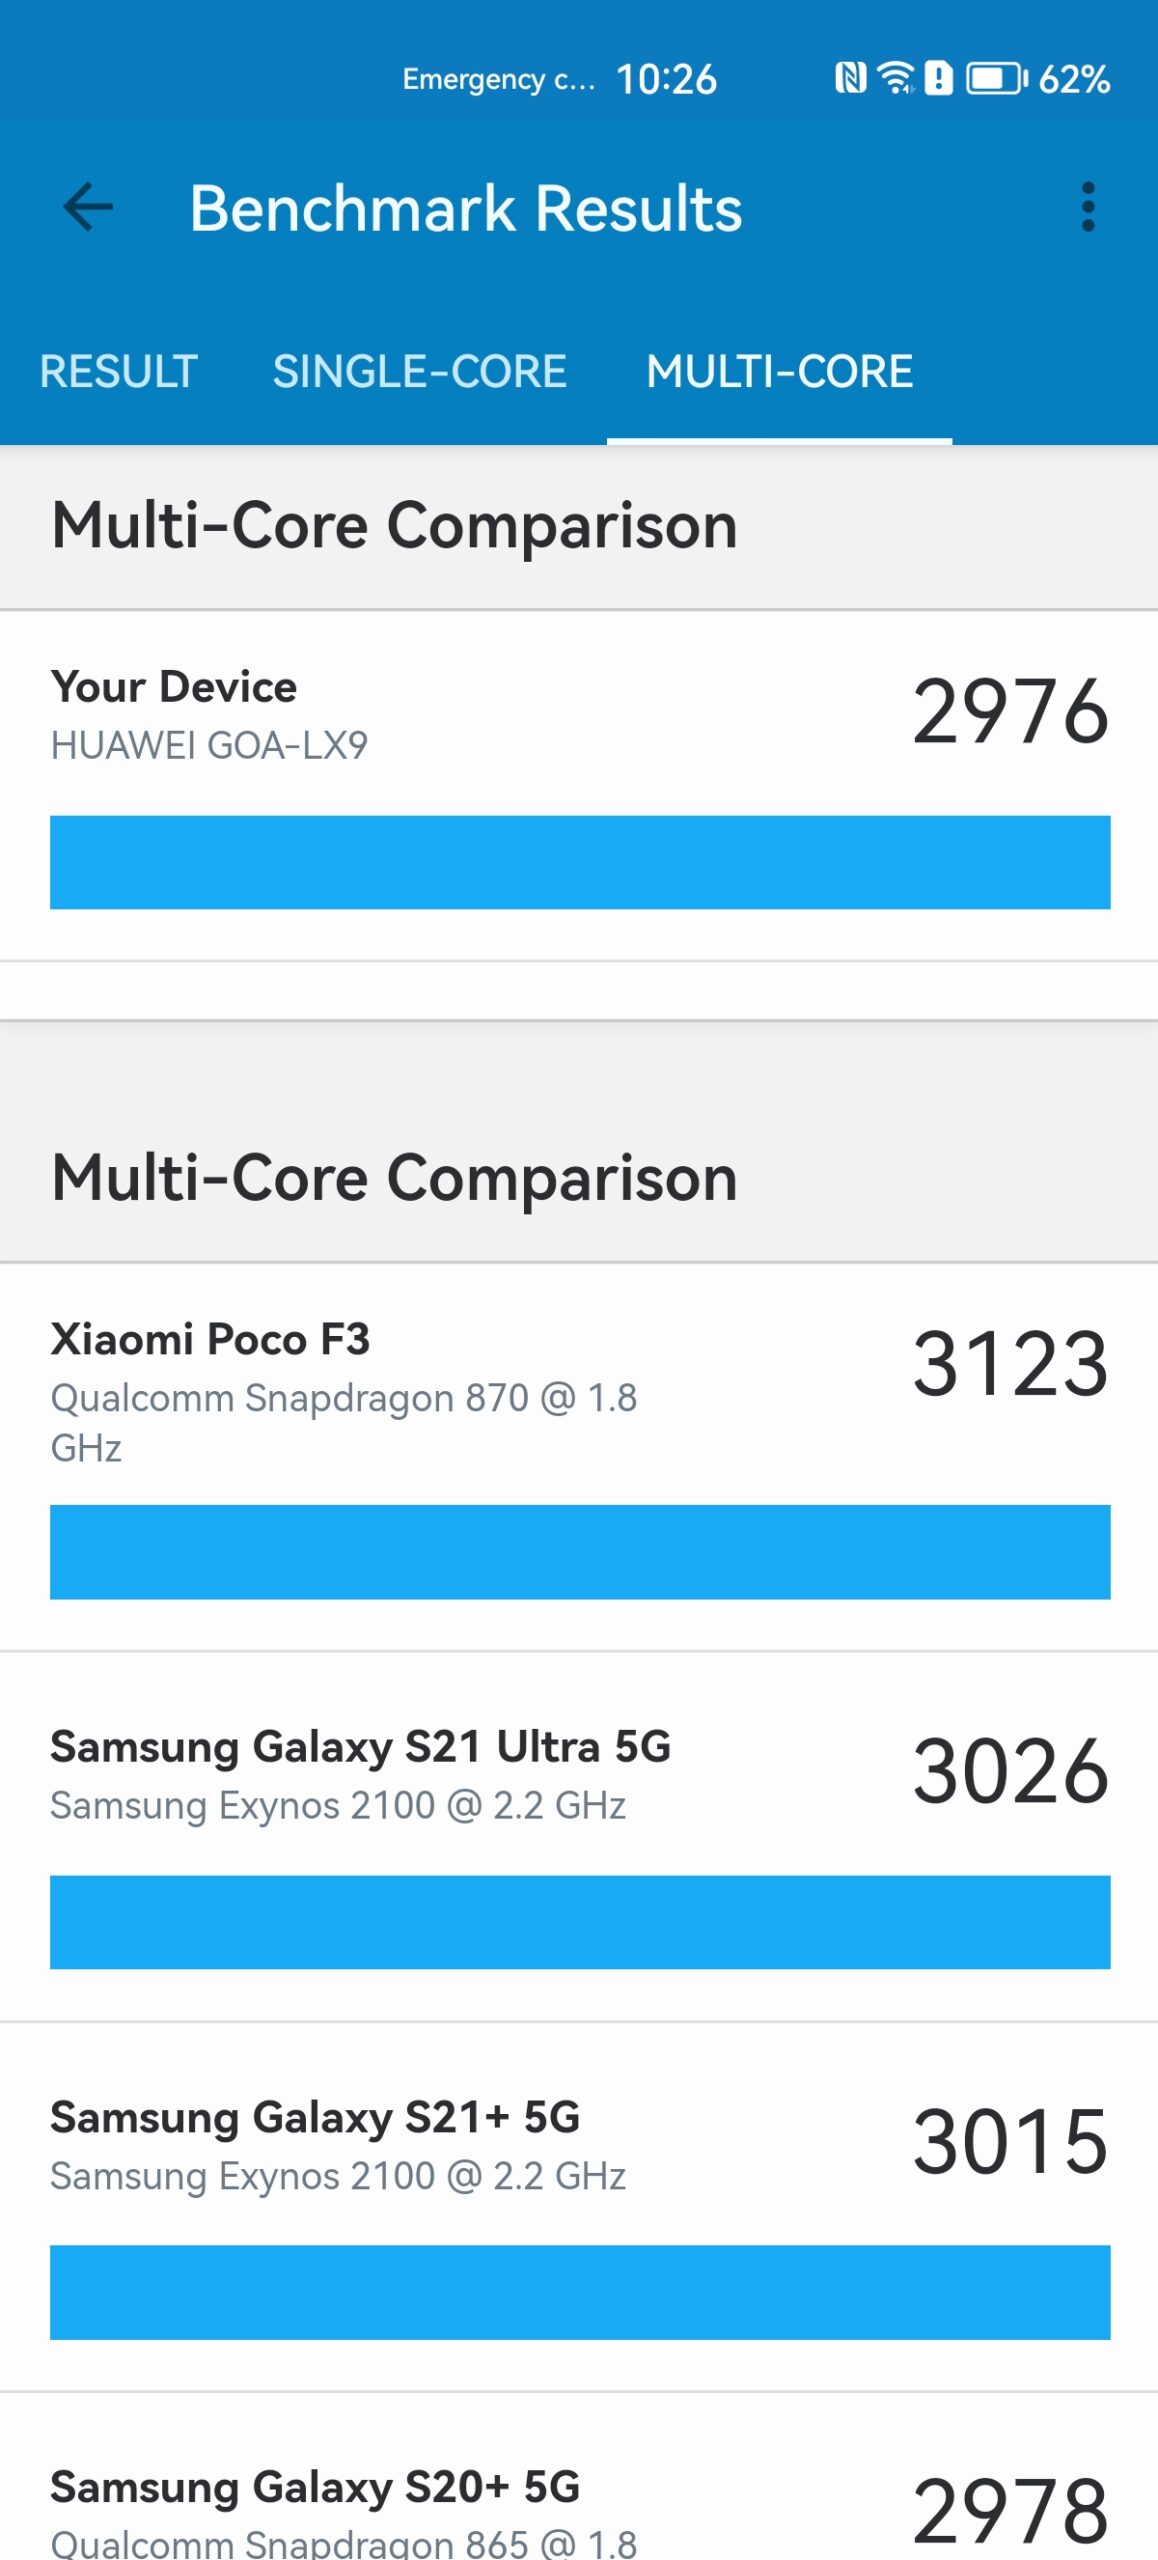Open Samsung Galaxy S20+ 5G entry
1158x2560 pixels.
pyautogui.click(x=579, y=2477)
